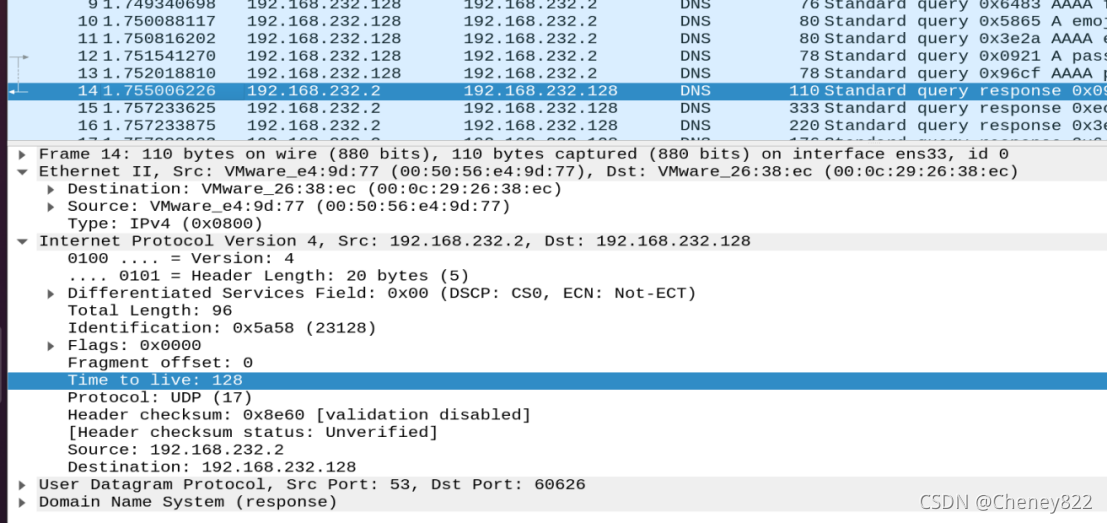Select the Header Length: 20 bytes field
This screenshot has height=523, width=1107.
[x=268, y=276]
